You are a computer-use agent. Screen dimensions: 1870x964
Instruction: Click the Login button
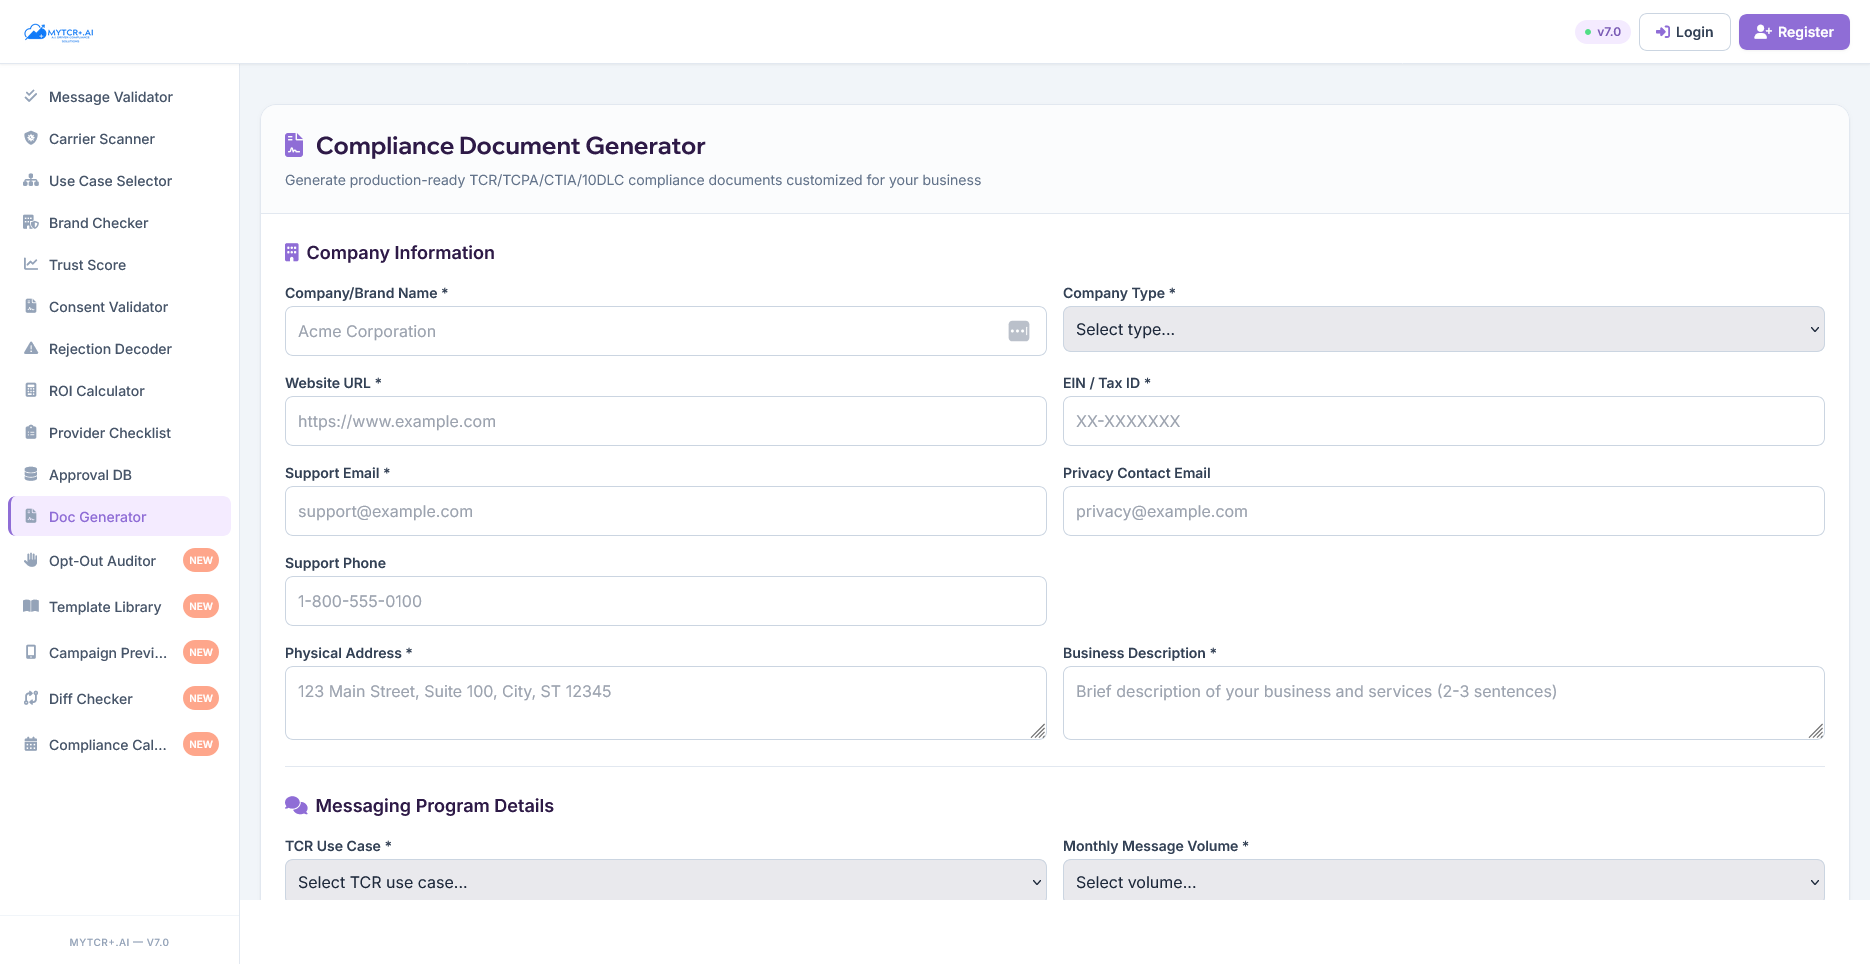pos(1684,32)
